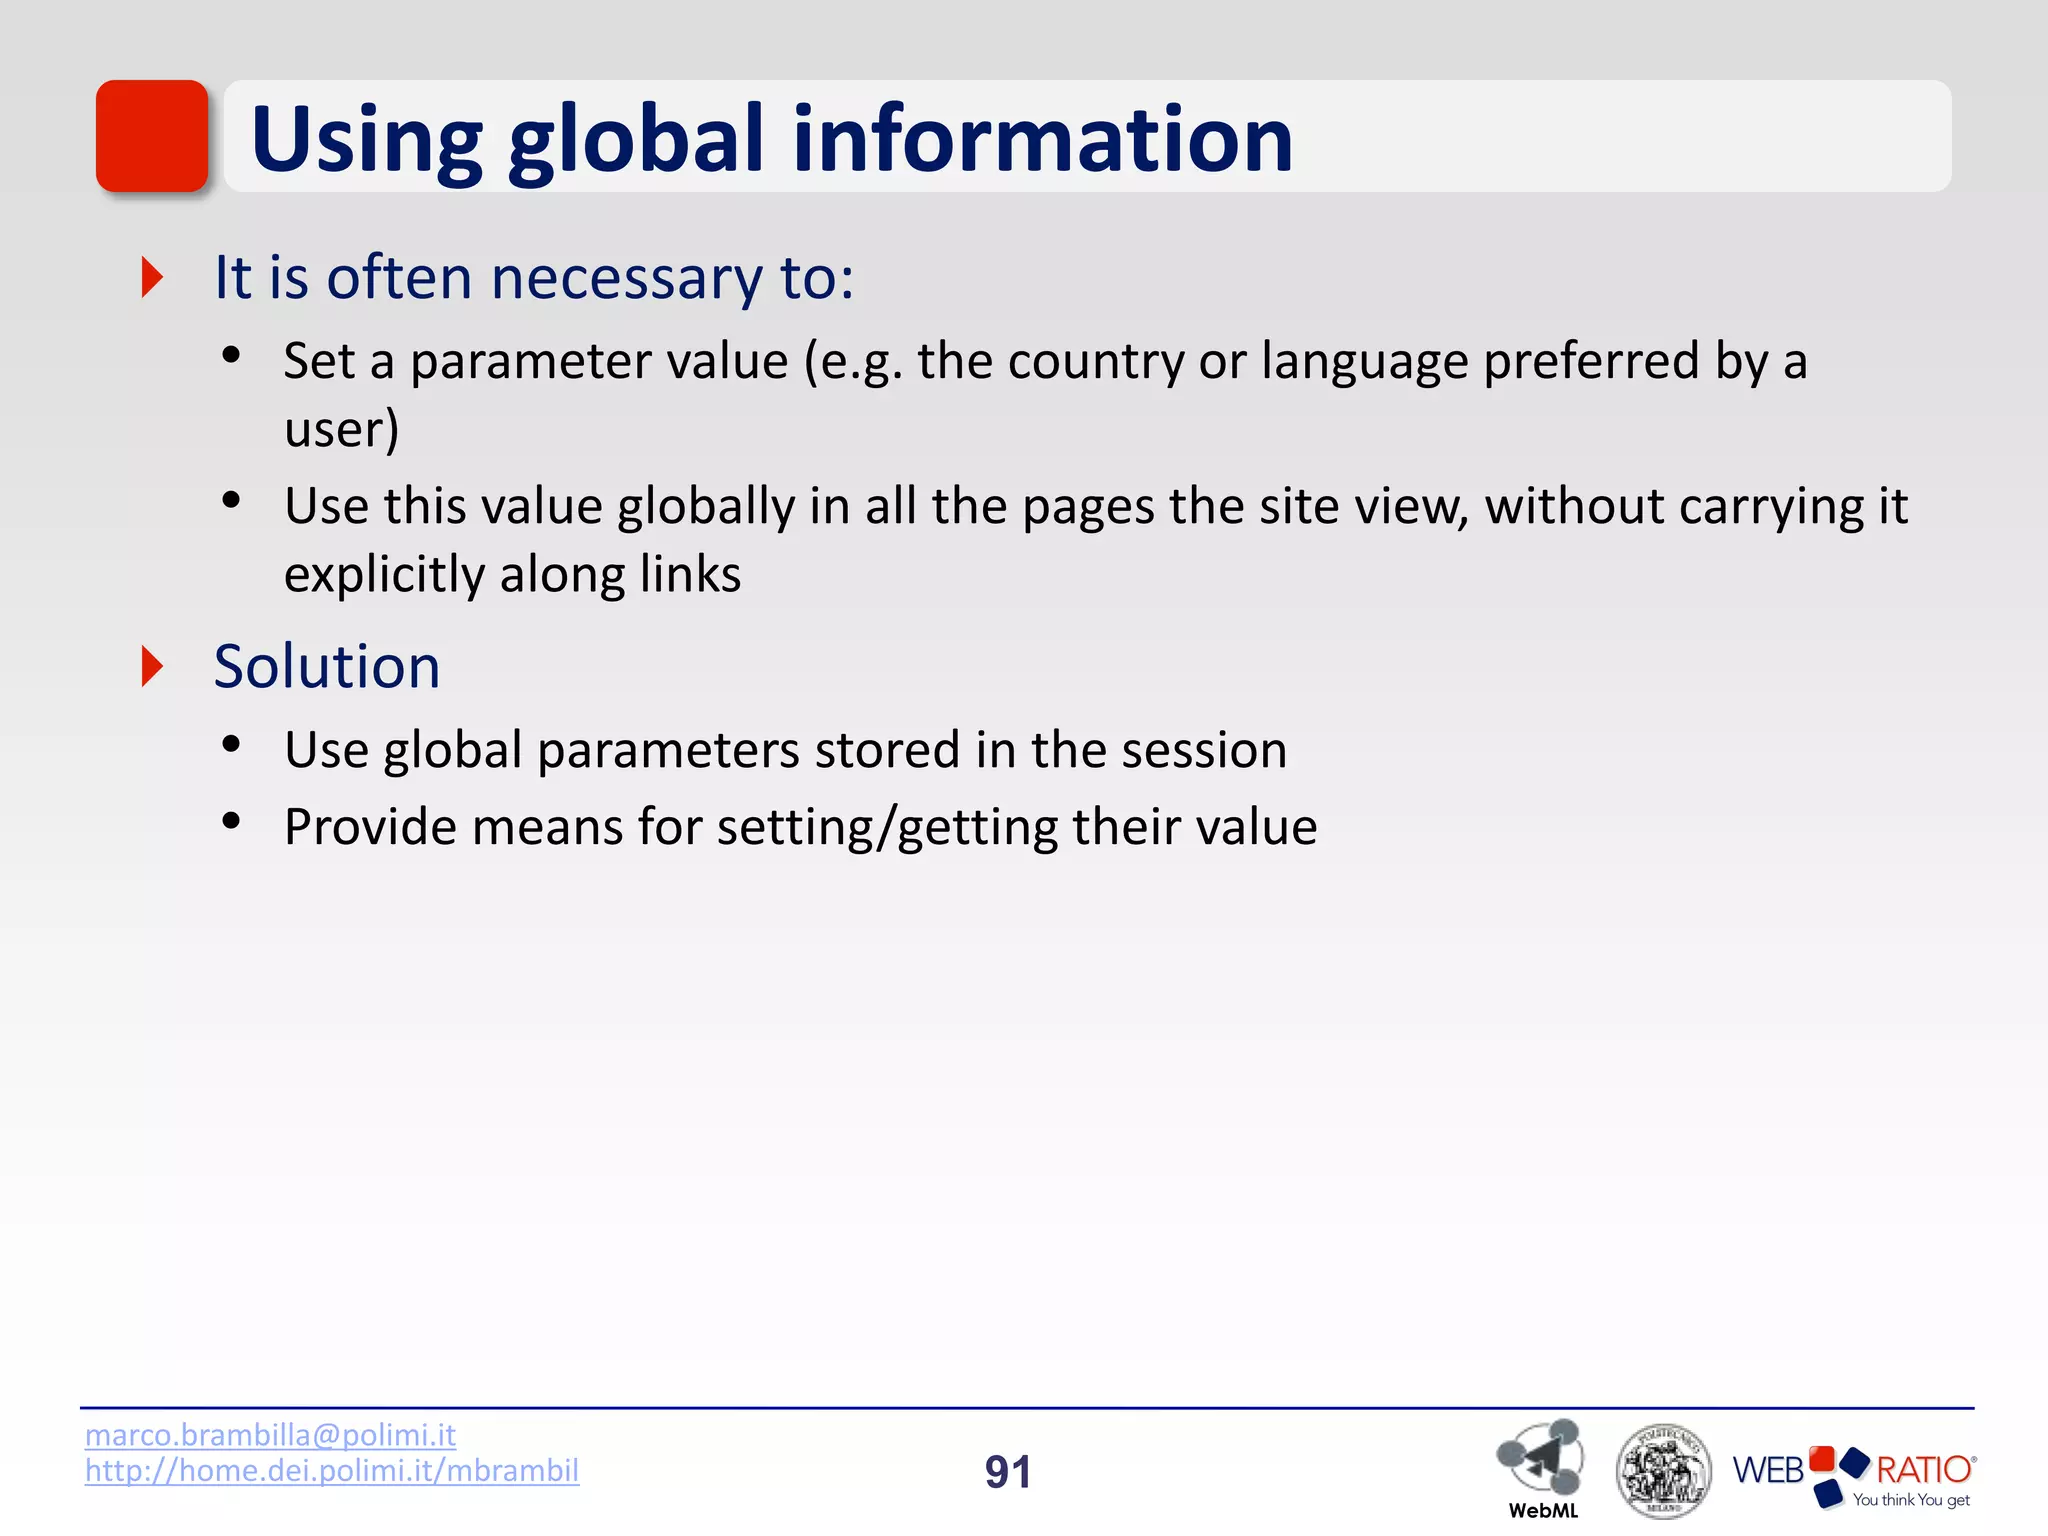Click the red arrow bullet next to 'Solution'
Image resolution: width=2048 pixels, height=1536 pixels.
click(152, 666)
